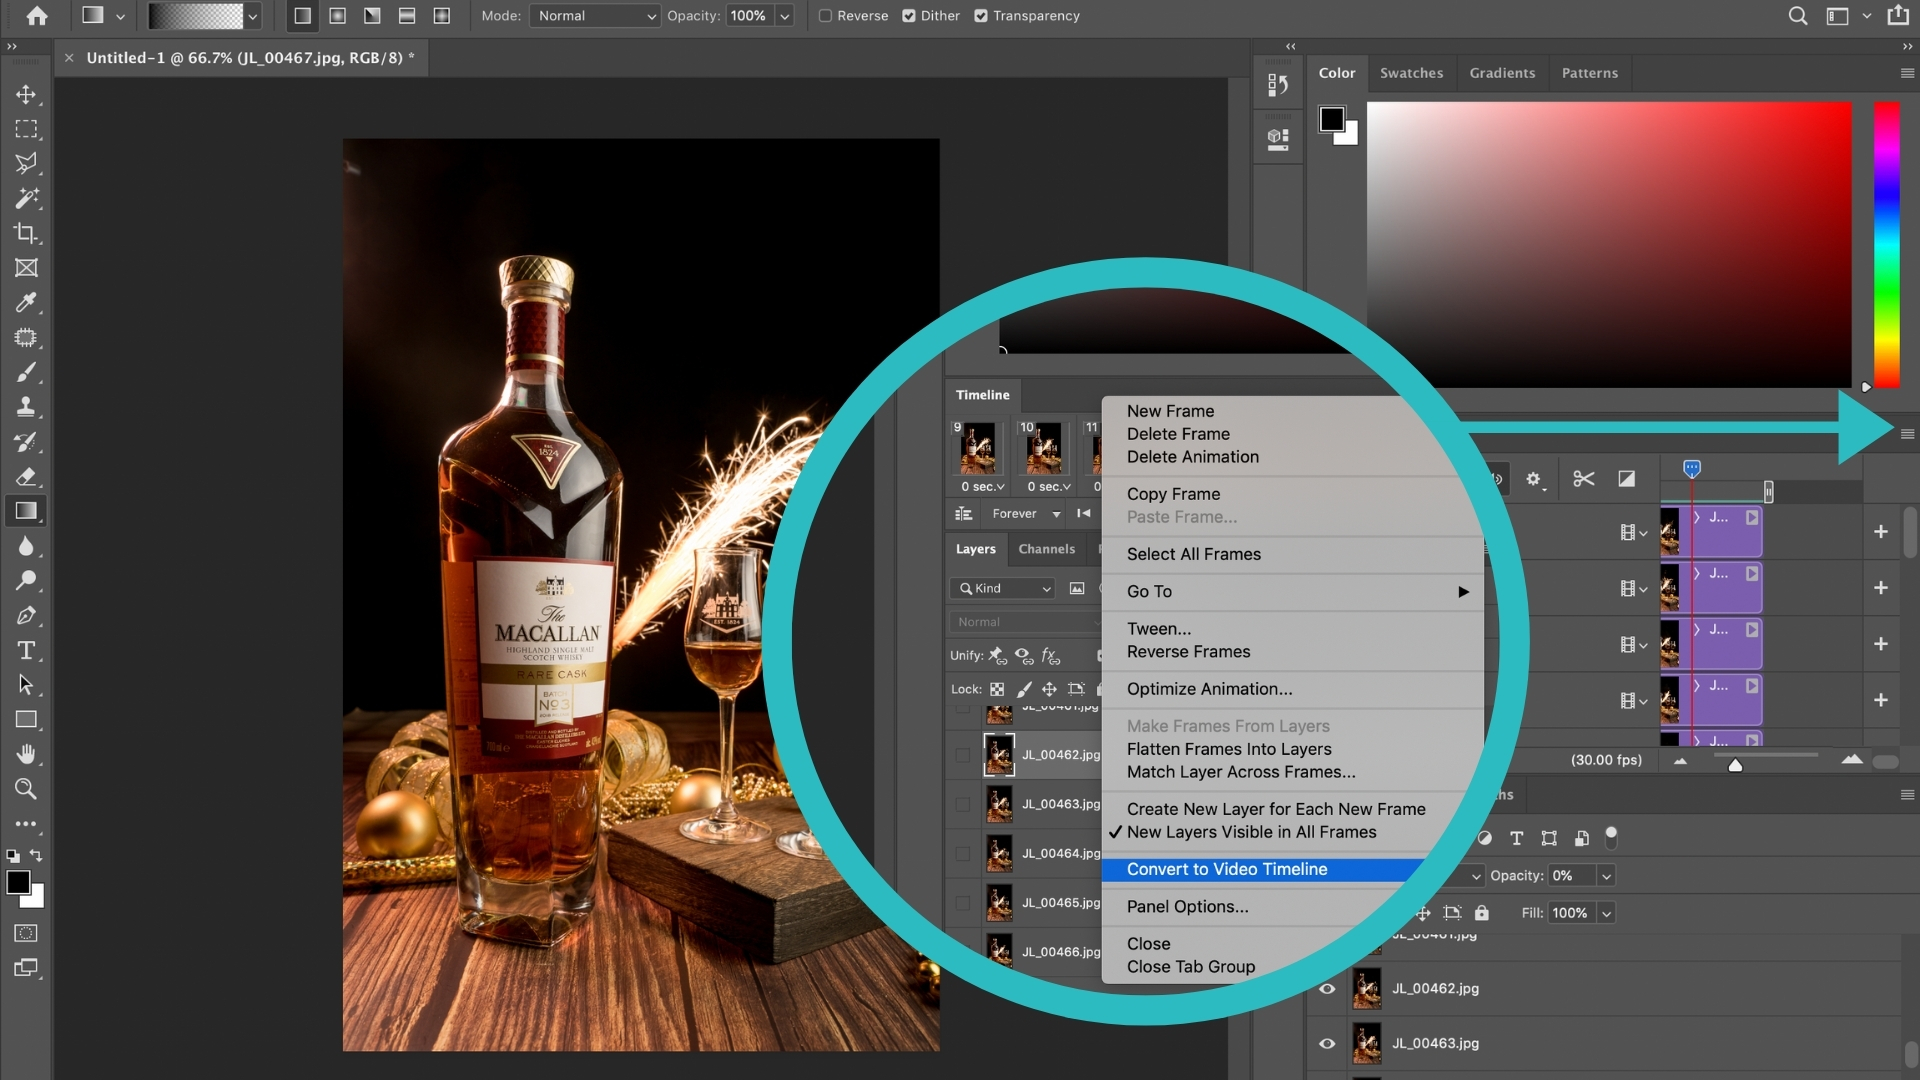Choose Delete Animation menu item
Image resolution: width=1920 pixels, height=1080 pixels.
coord(1192,457)
